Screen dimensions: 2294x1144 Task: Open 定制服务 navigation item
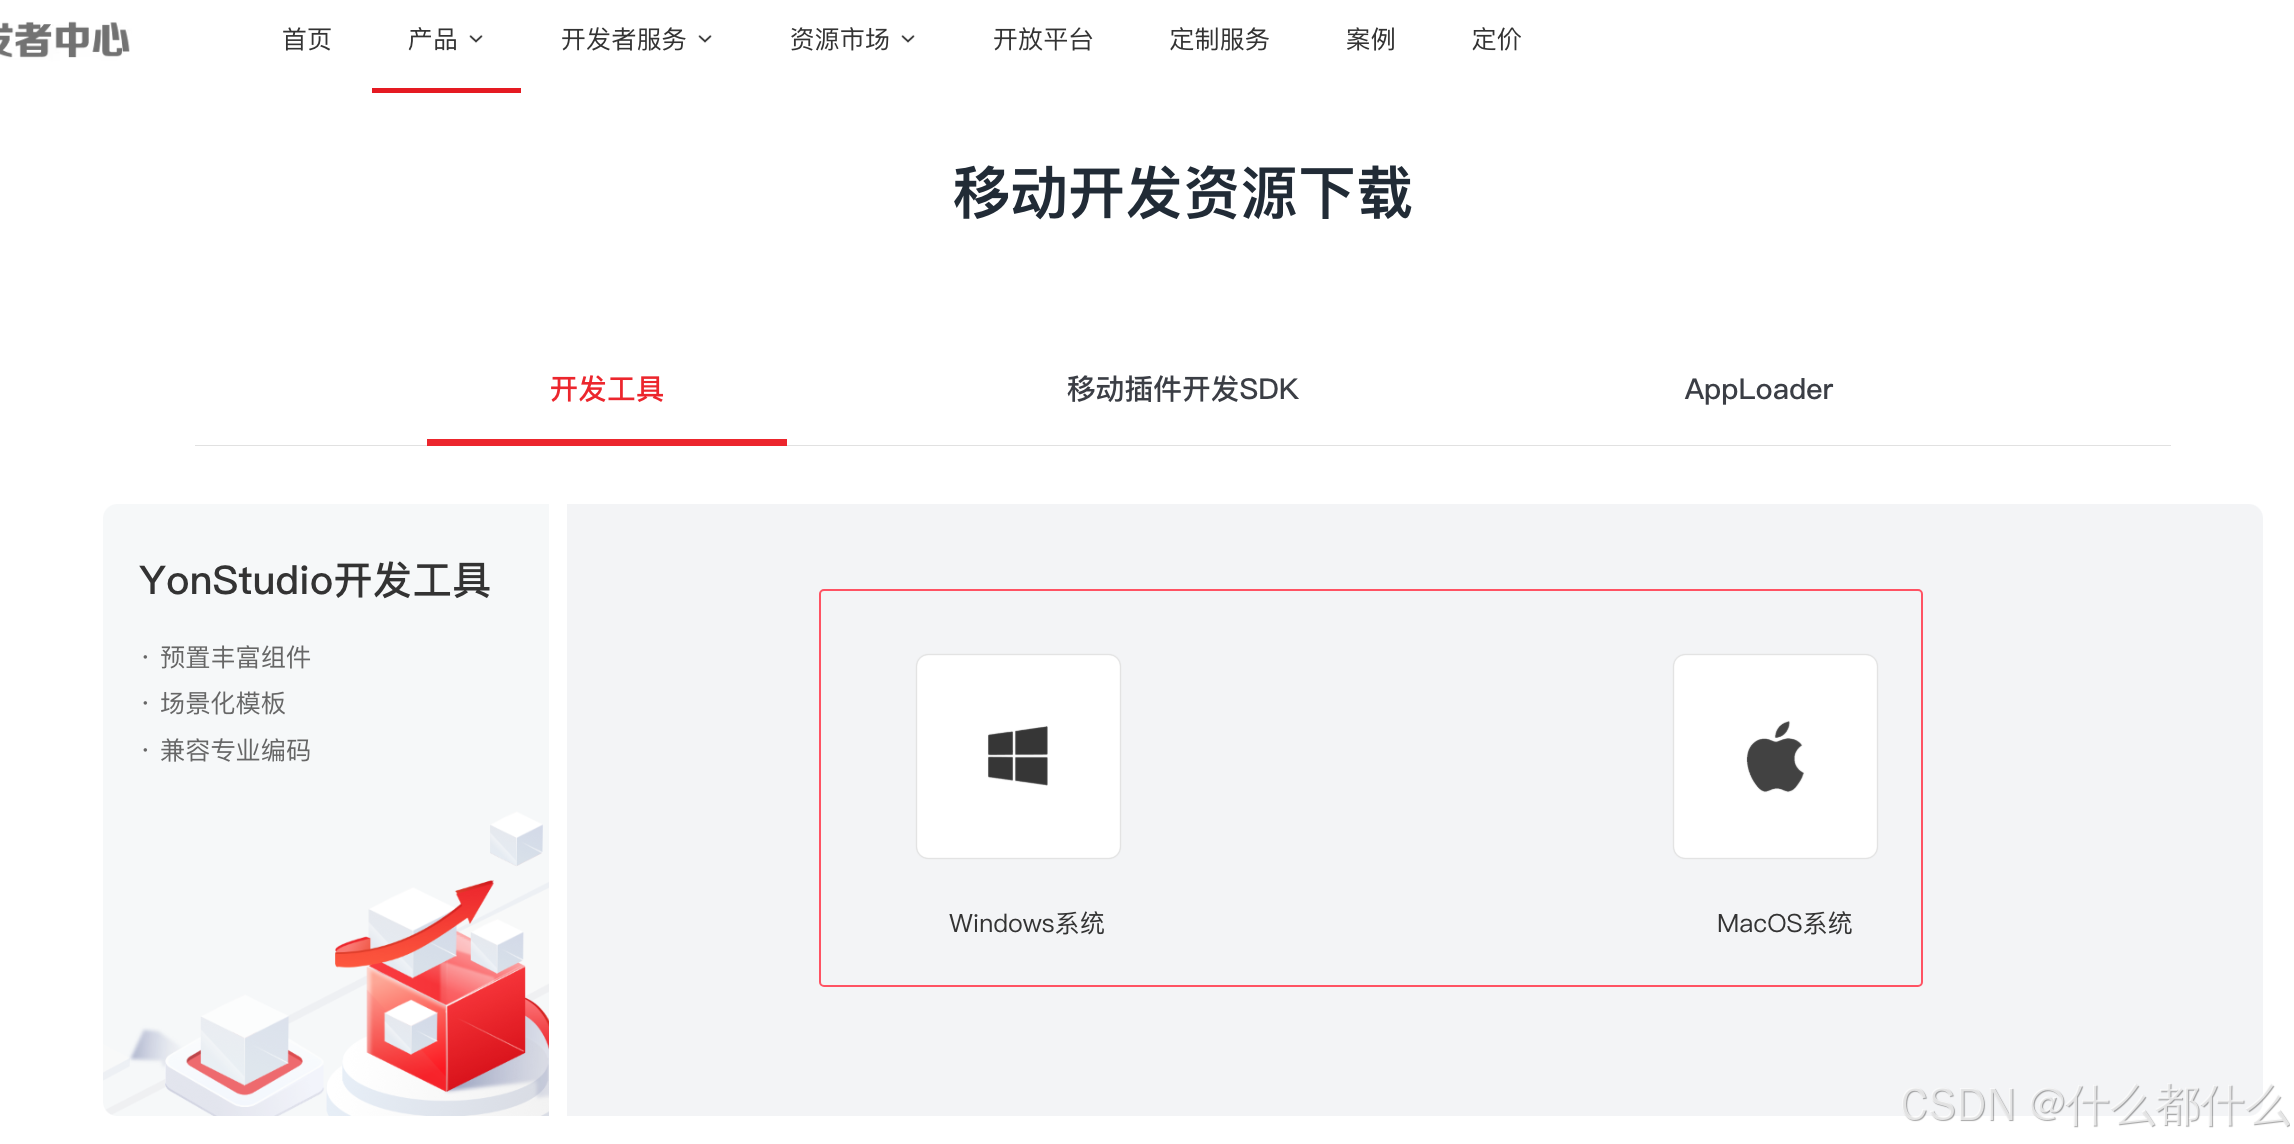[x=1219, y=40]
